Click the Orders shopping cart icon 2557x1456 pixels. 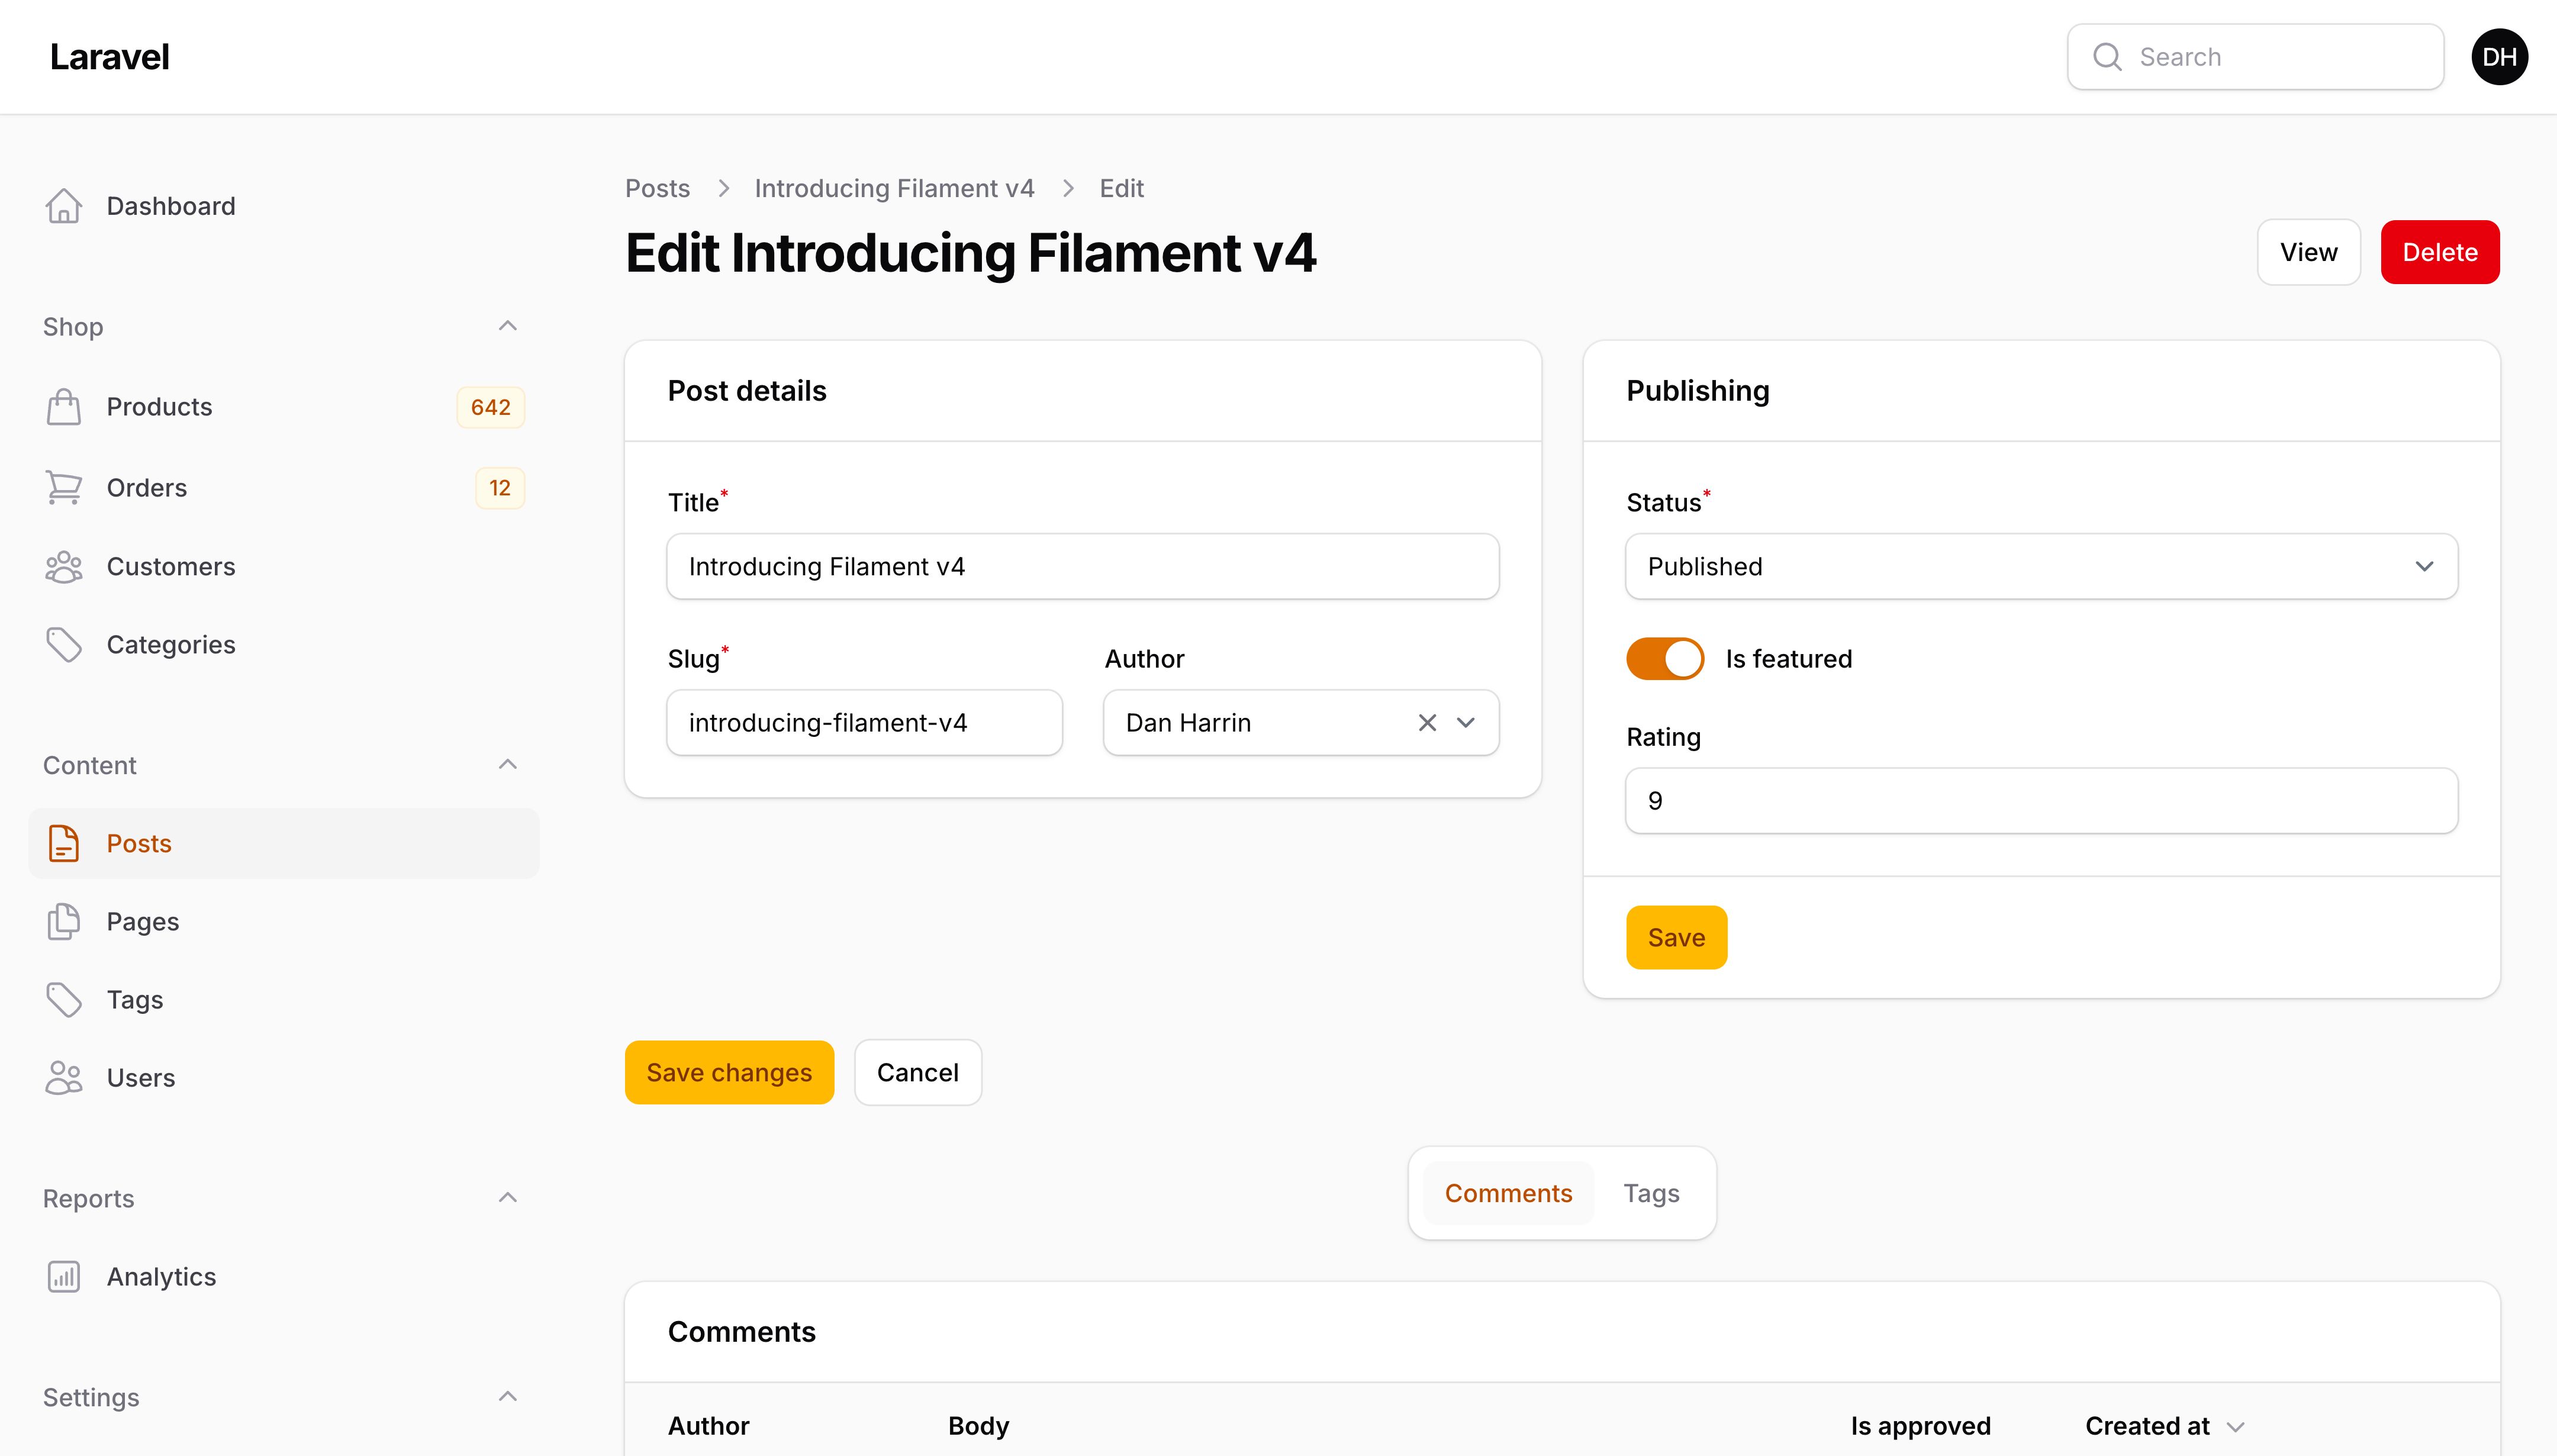(64, 488)
